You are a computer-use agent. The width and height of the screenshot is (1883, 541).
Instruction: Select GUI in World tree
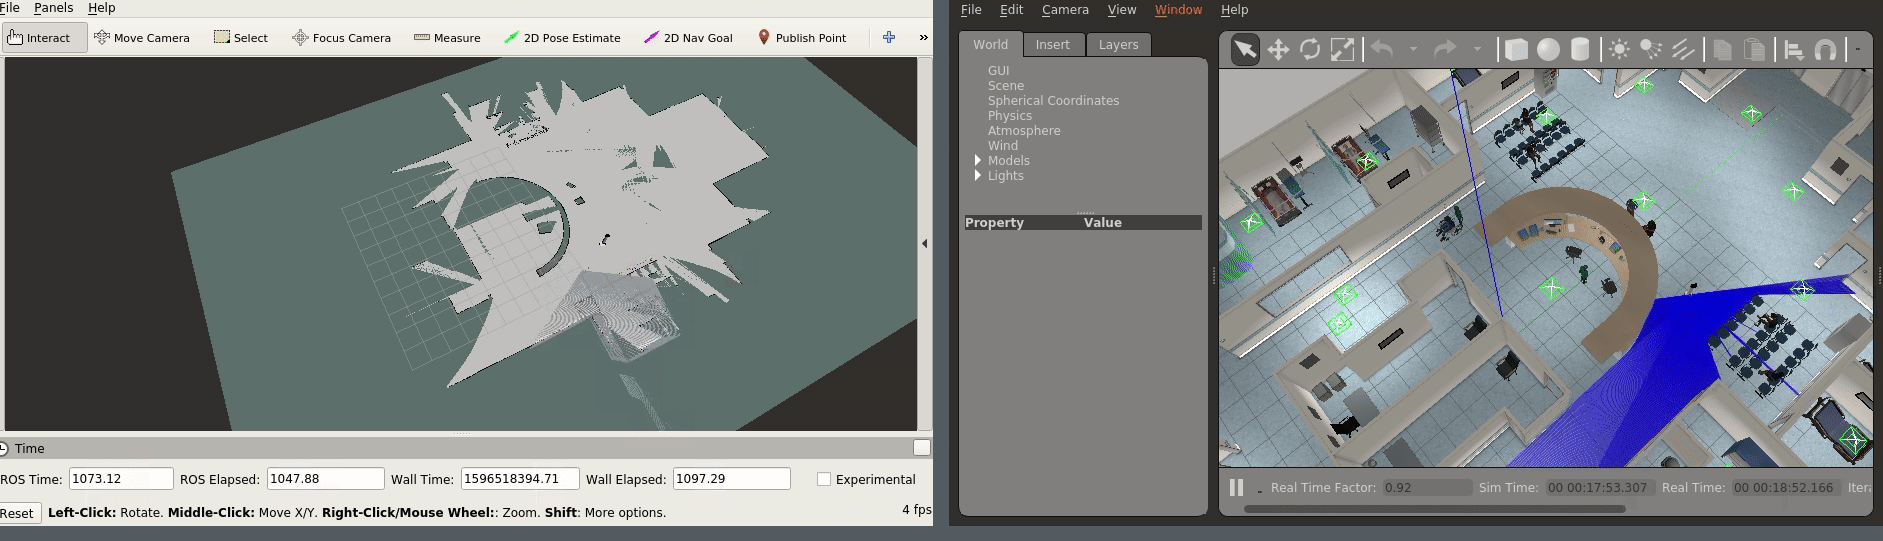coord(999,71)
